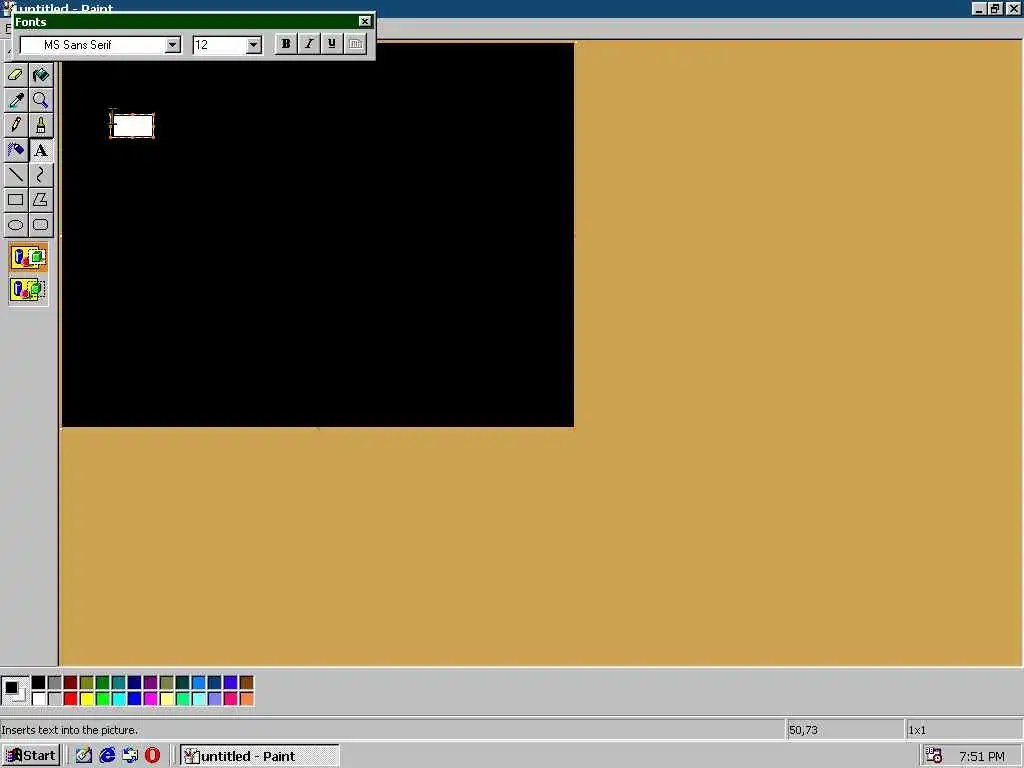Select the Eraser tool
The image size is (1024, 768).
pyautogui.click(x=16, y=75)
